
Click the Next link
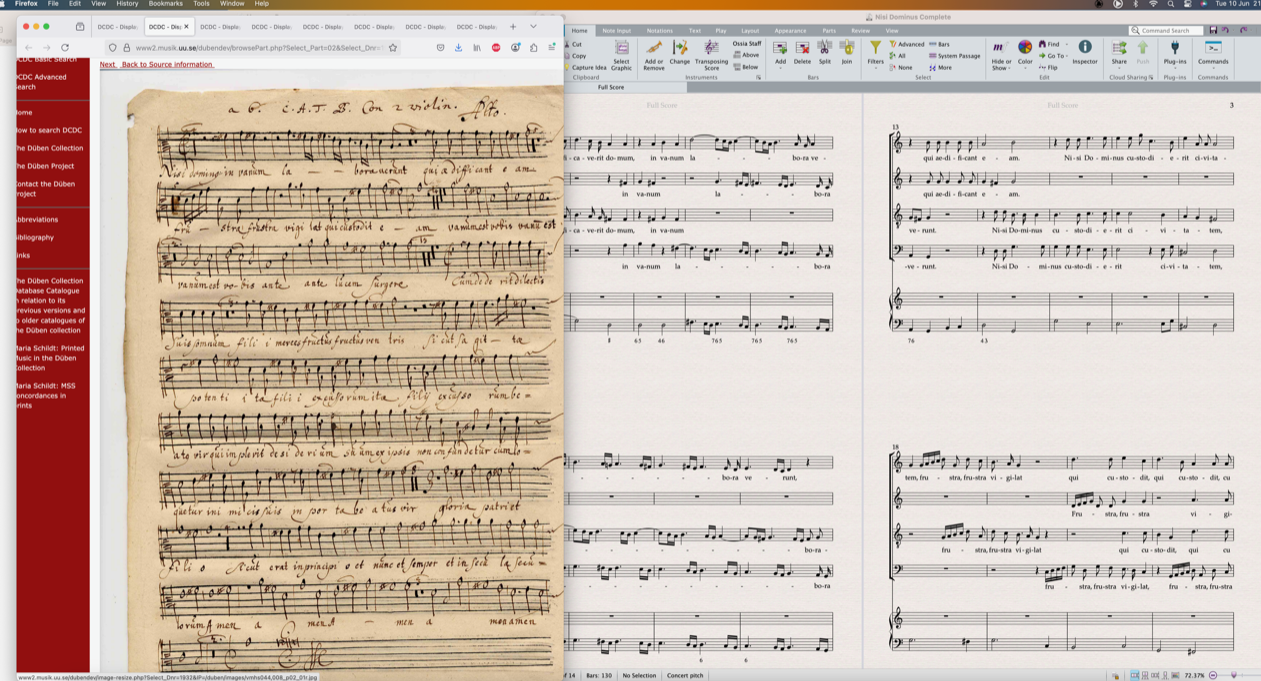tap(107, 64)
